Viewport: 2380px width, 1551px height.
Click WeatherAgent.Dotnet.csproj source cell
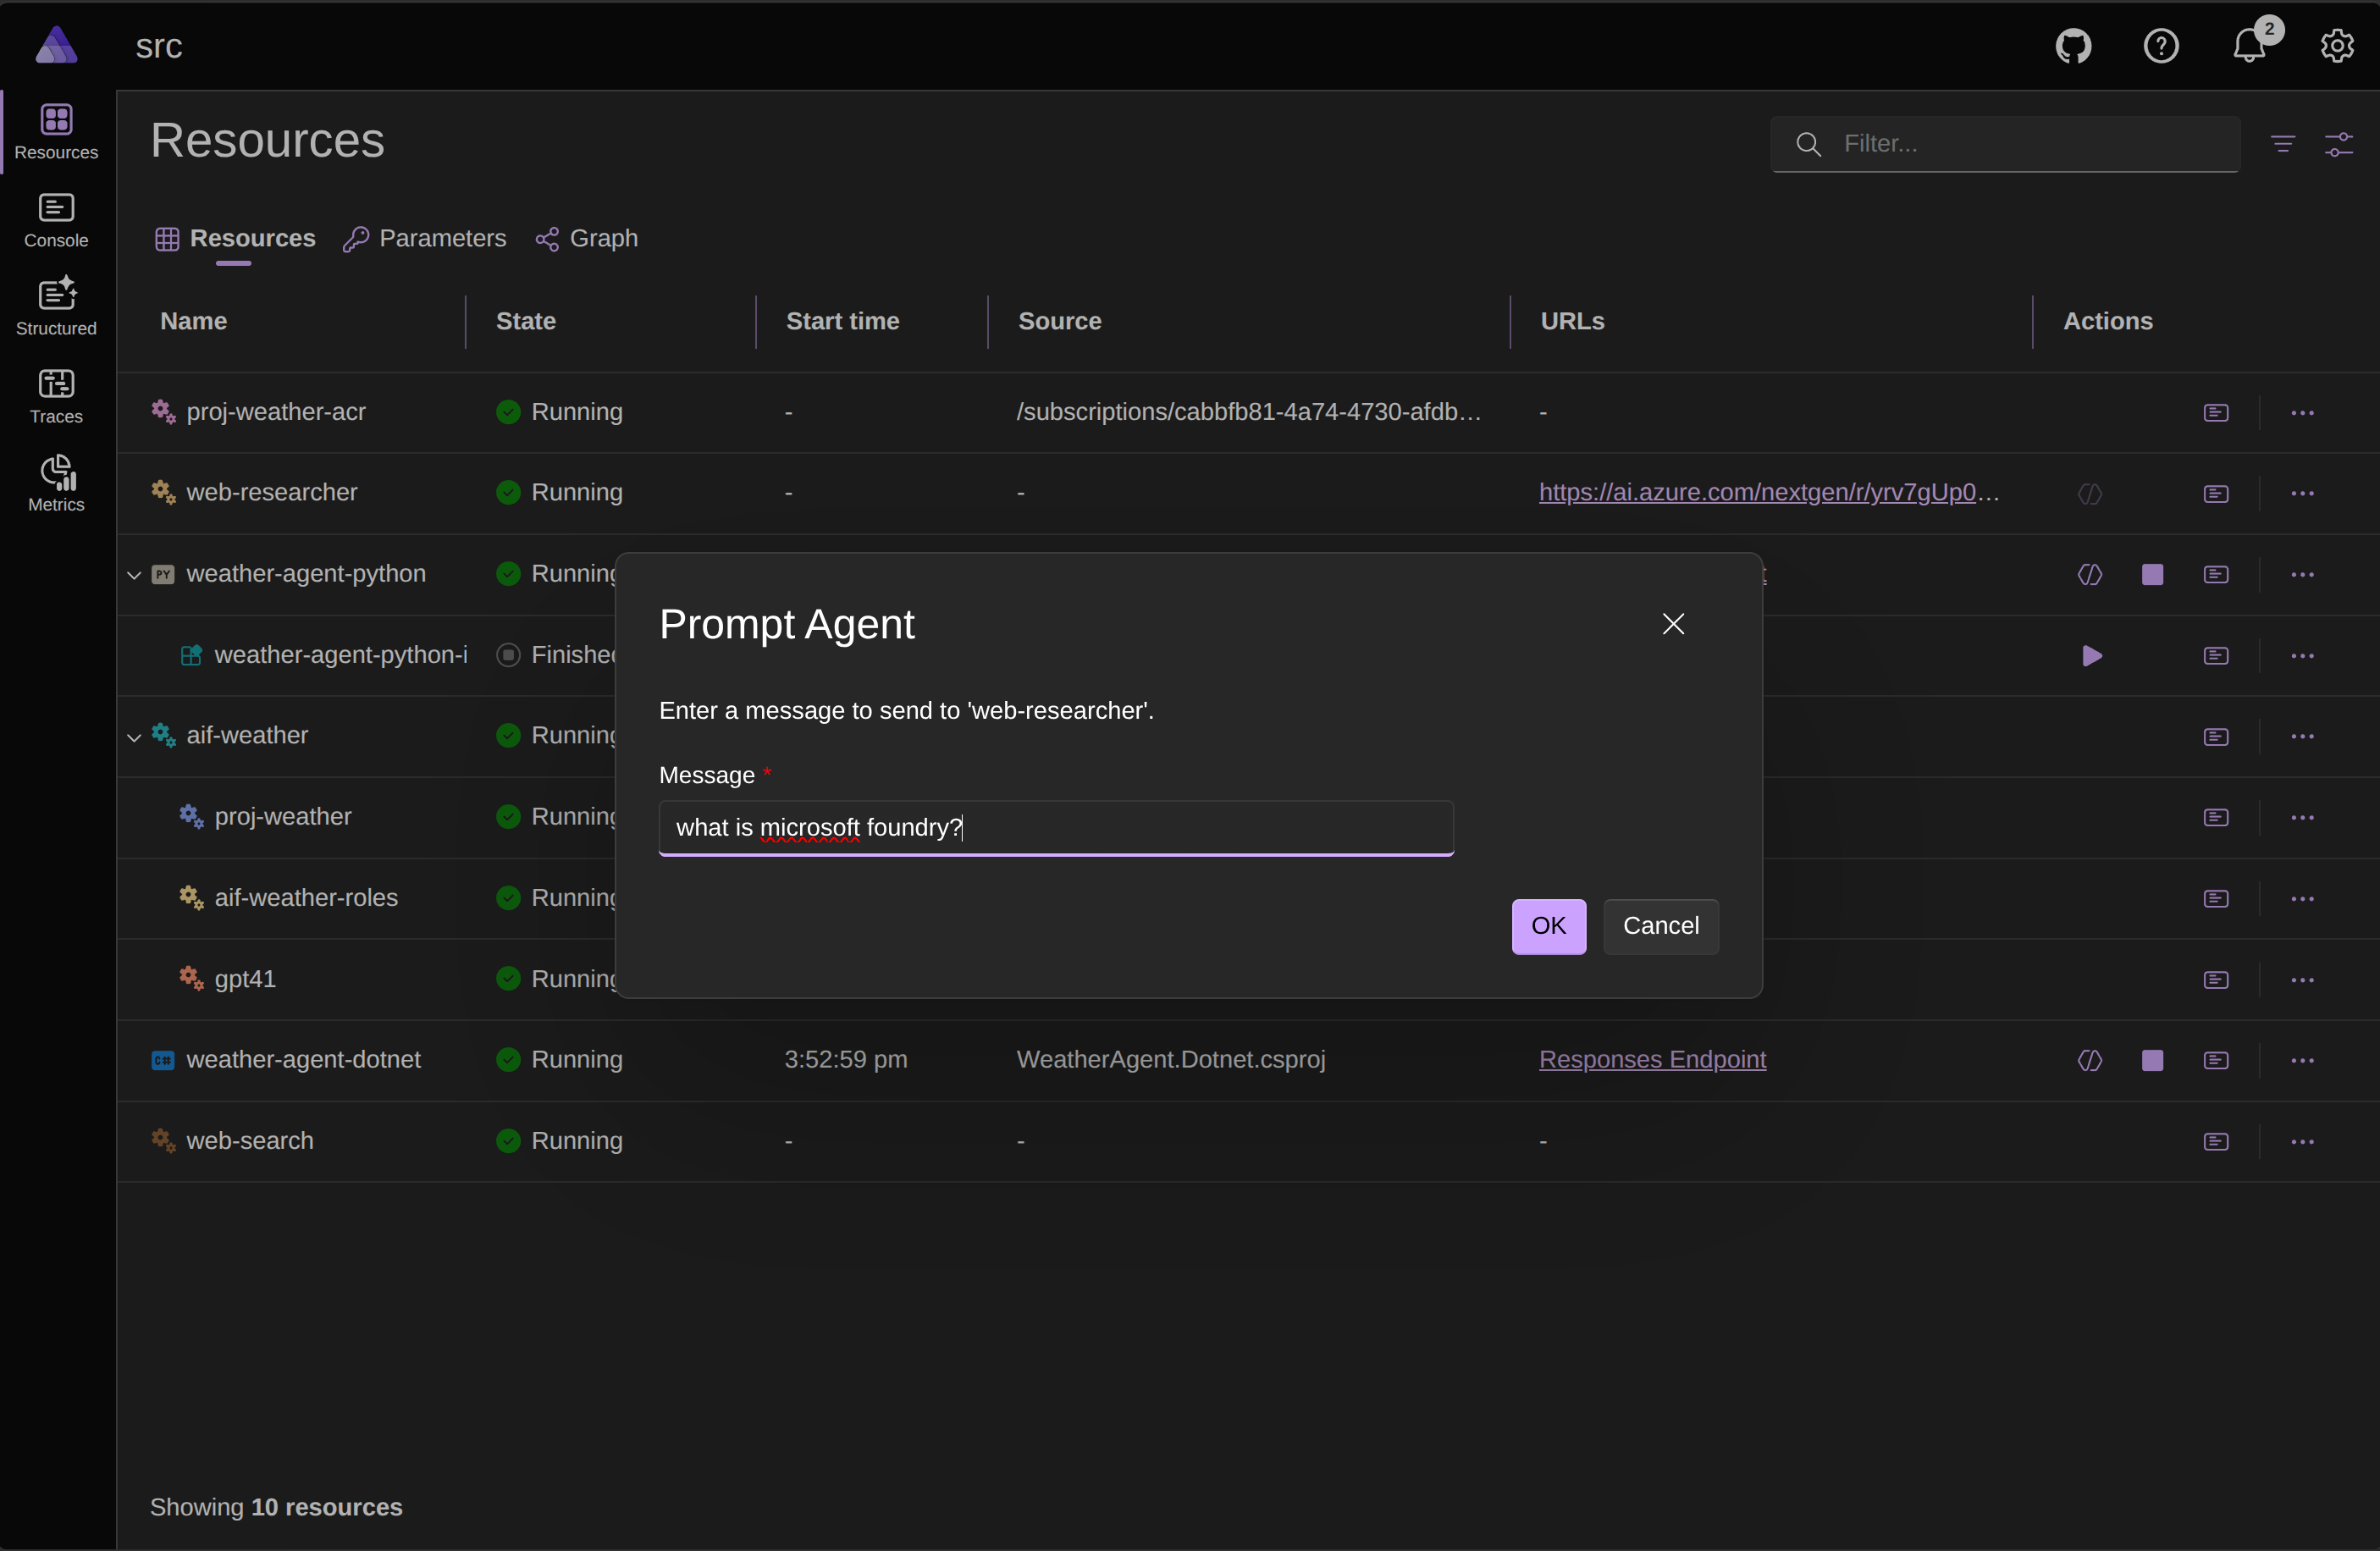(1171, 1060)
